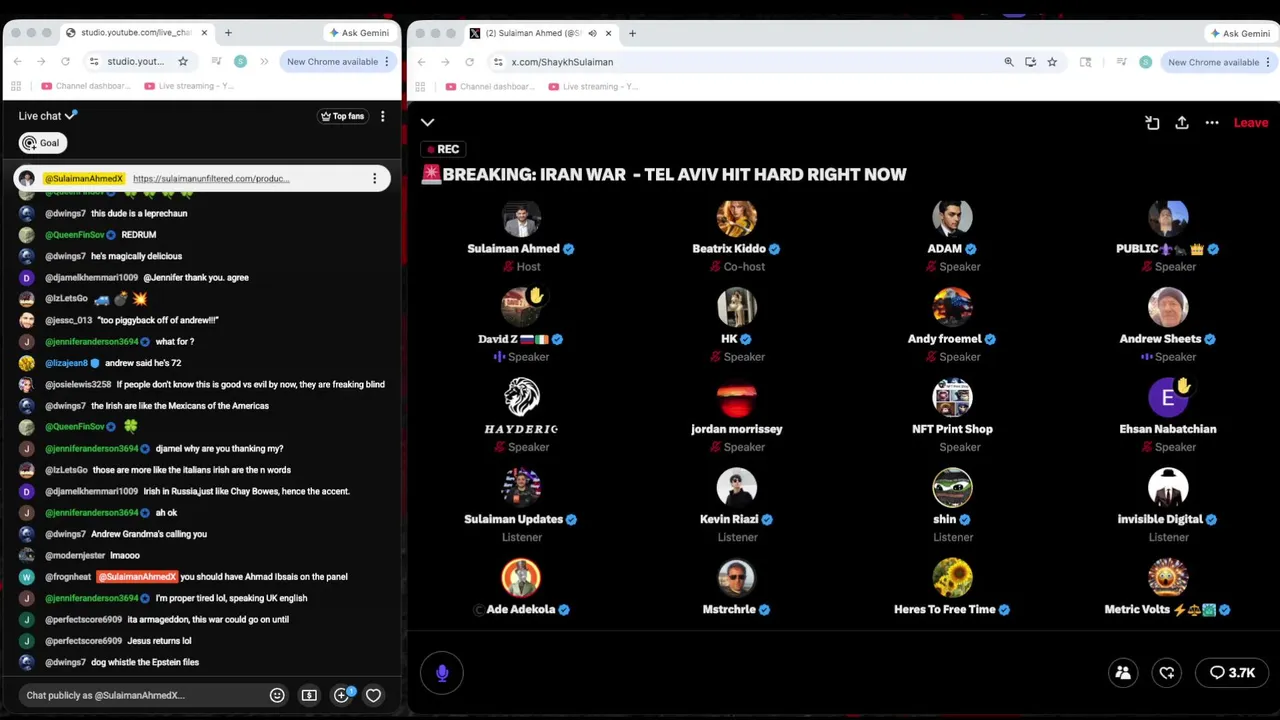Share the Space via upload arrow icon
The image size is (1280, 720).
[1182, 122]
